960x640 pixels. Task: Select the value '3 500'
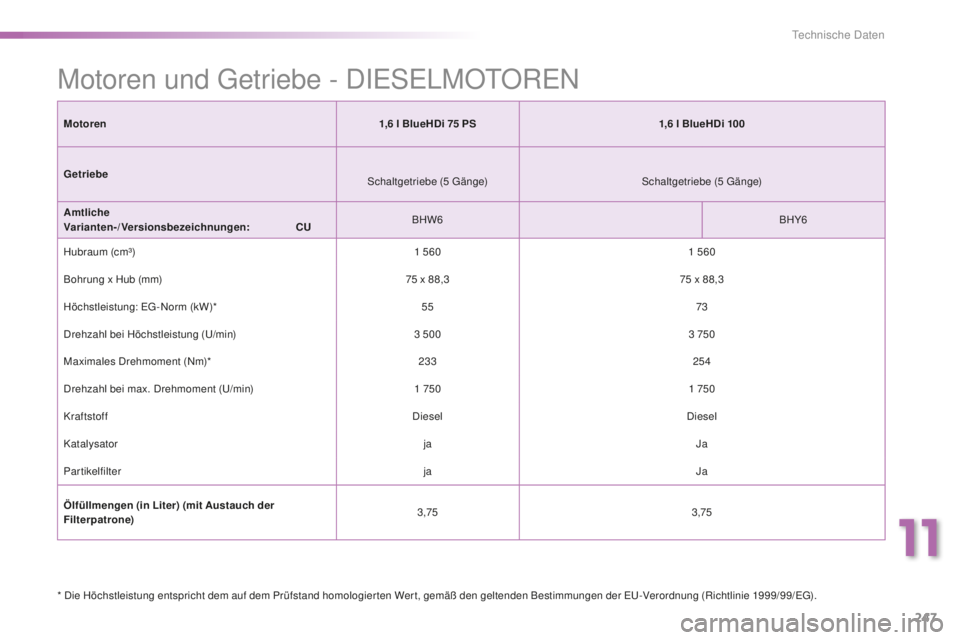[x=427, y=334]
